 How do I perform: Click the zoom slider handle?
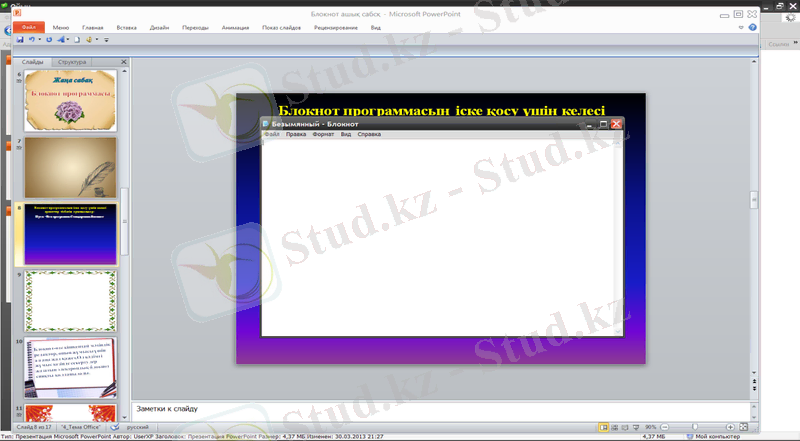pyautogui.click(x=697, y=427)
